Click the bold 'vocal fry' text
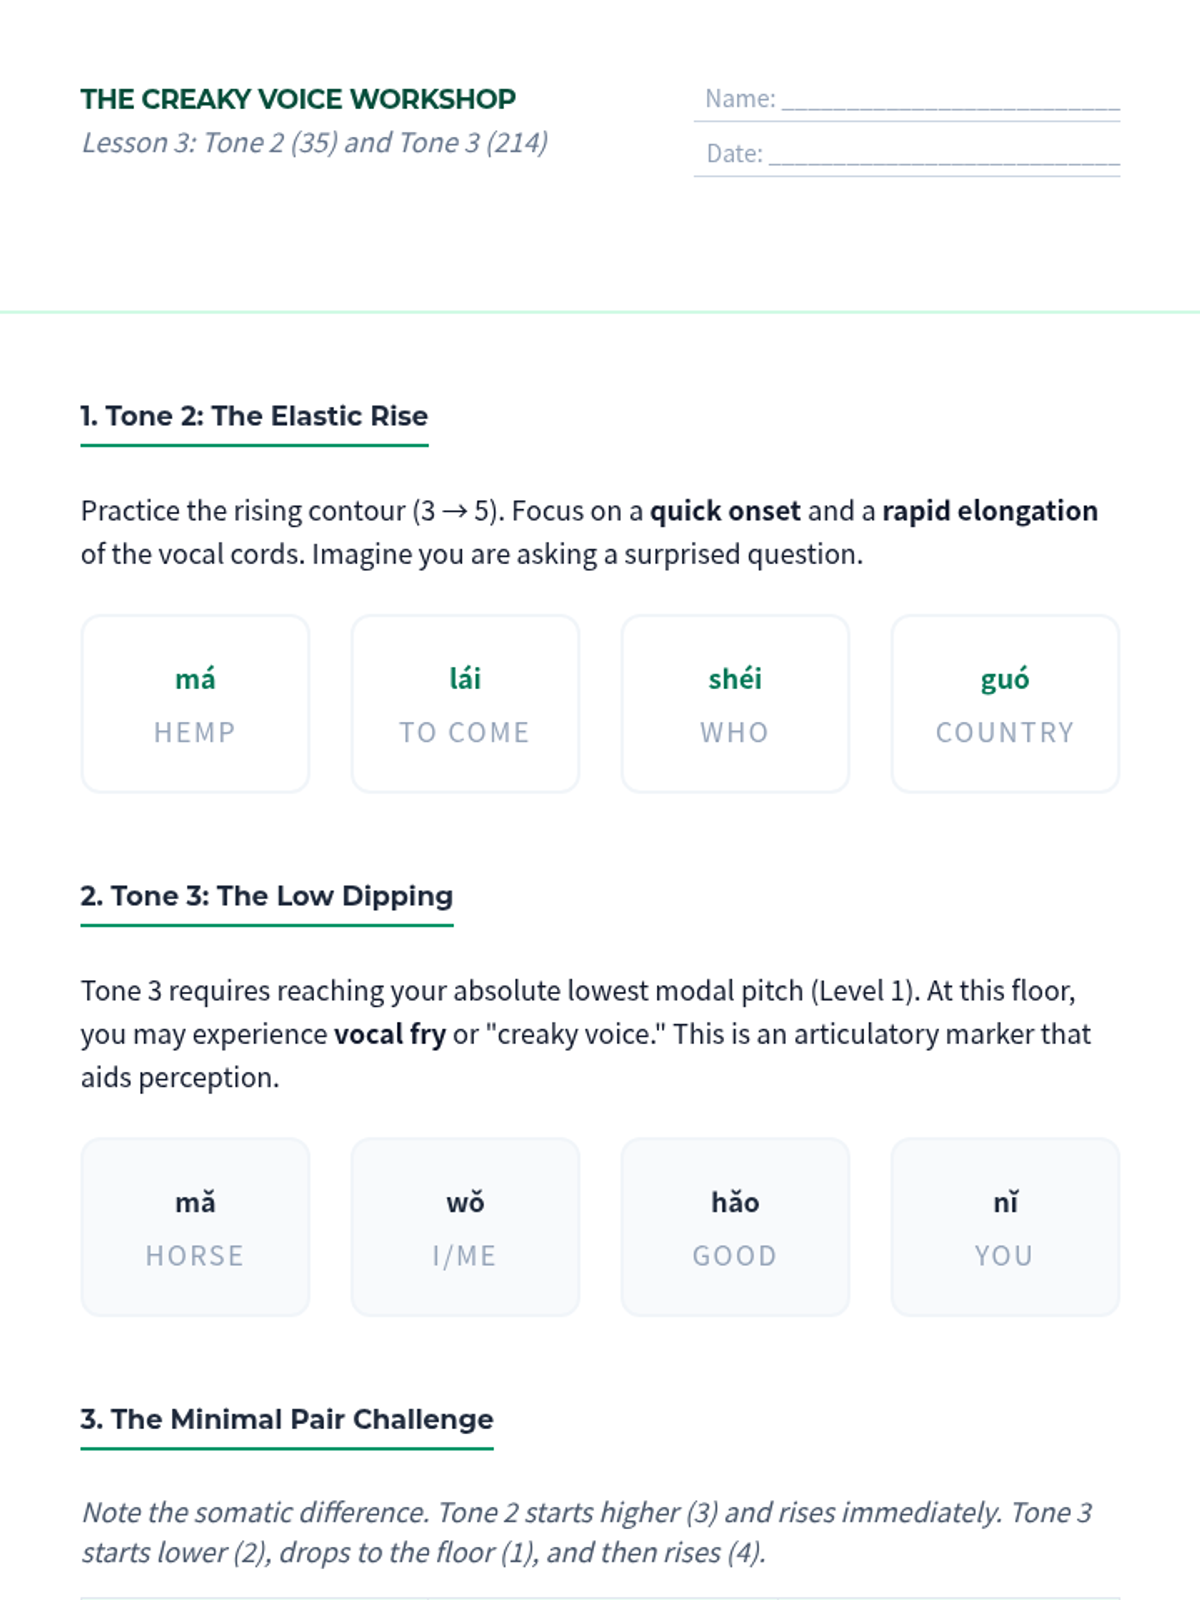The width and height of the screenshot is (1200, 1600). pos(389,1034)
